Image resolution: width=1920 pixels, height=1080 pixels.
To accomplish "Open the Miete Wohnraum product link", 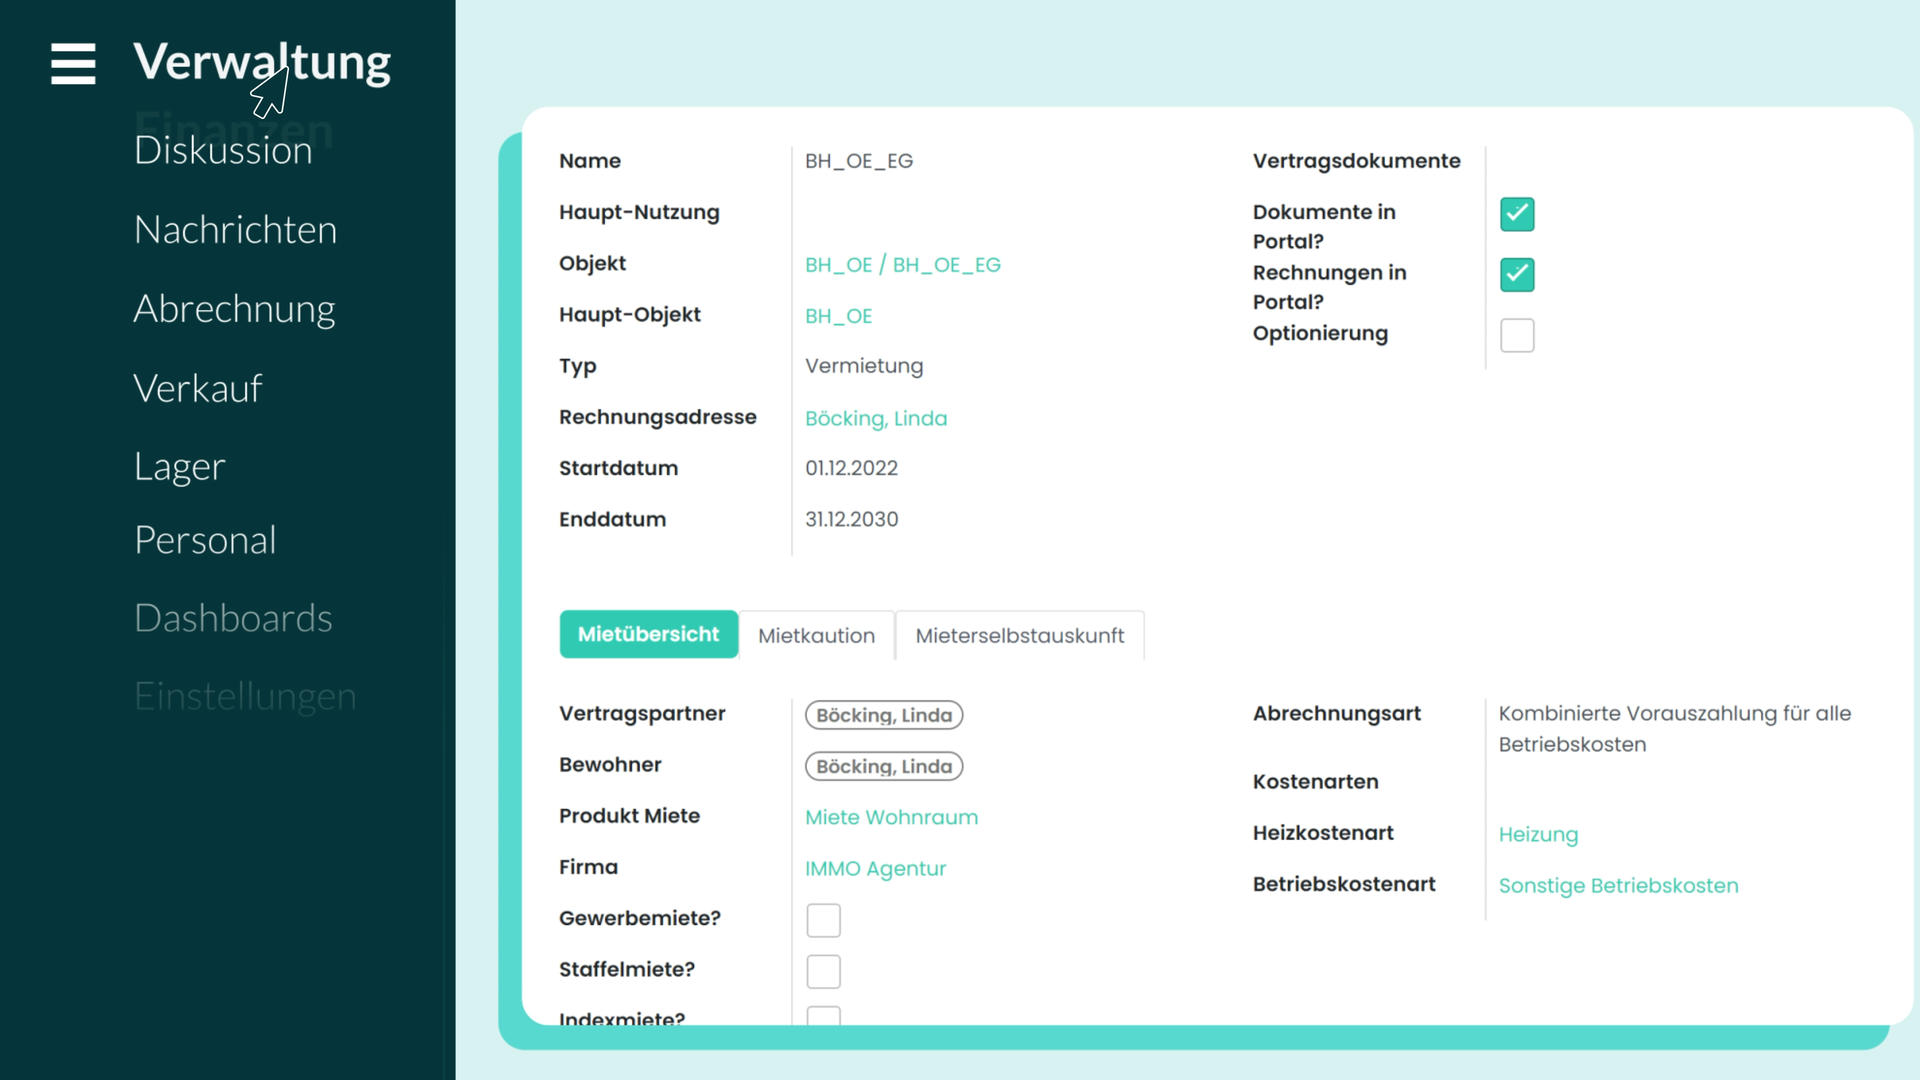I will (x=892, y=817).
